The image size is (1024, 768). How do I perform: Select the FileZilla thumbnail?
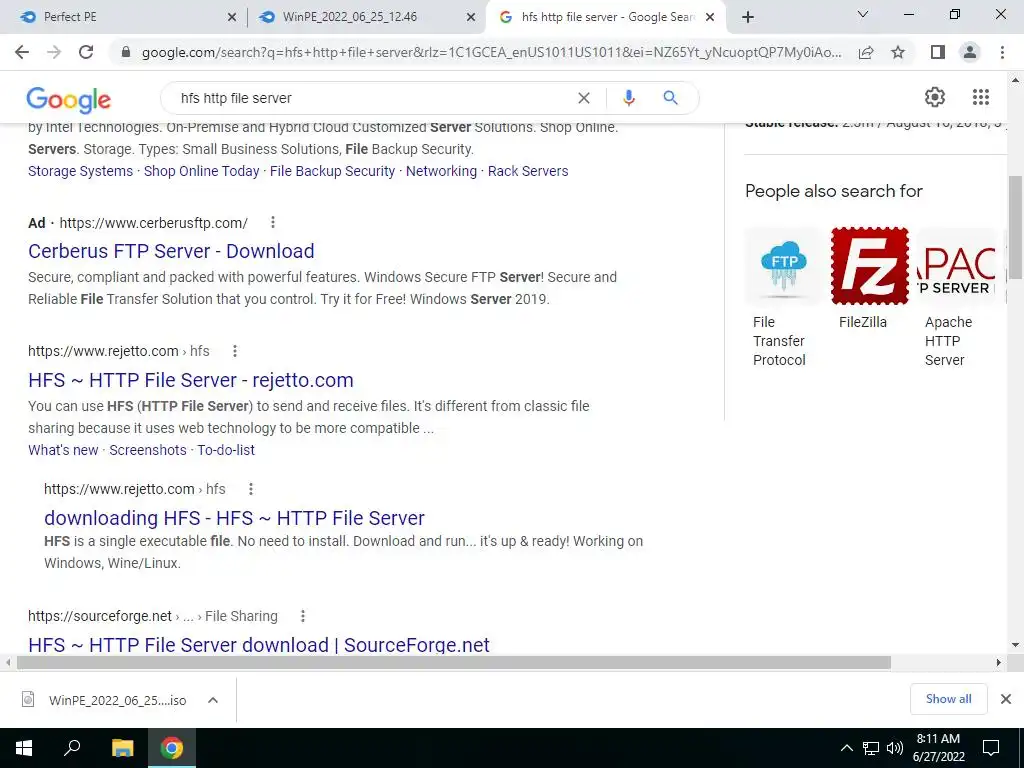pos(869,266)
